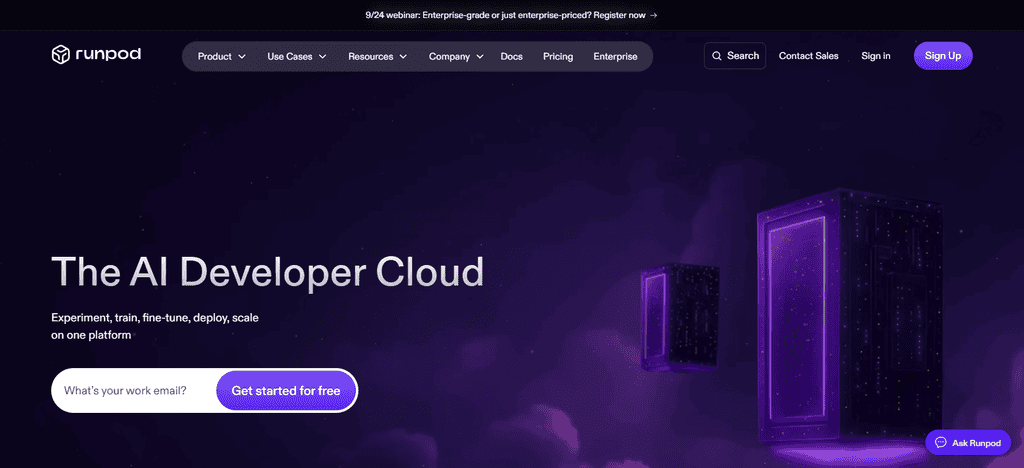Open the Company menu
Screen dimensions: 1024x468
456,57
